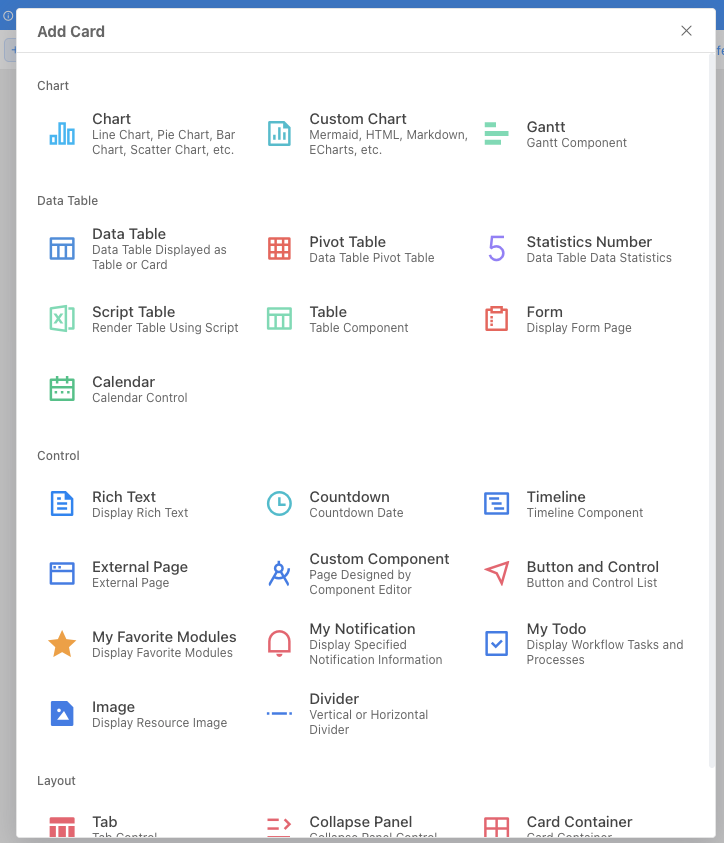
Task: Click the Calendar control icon
Action: click(x=62, y=388)
